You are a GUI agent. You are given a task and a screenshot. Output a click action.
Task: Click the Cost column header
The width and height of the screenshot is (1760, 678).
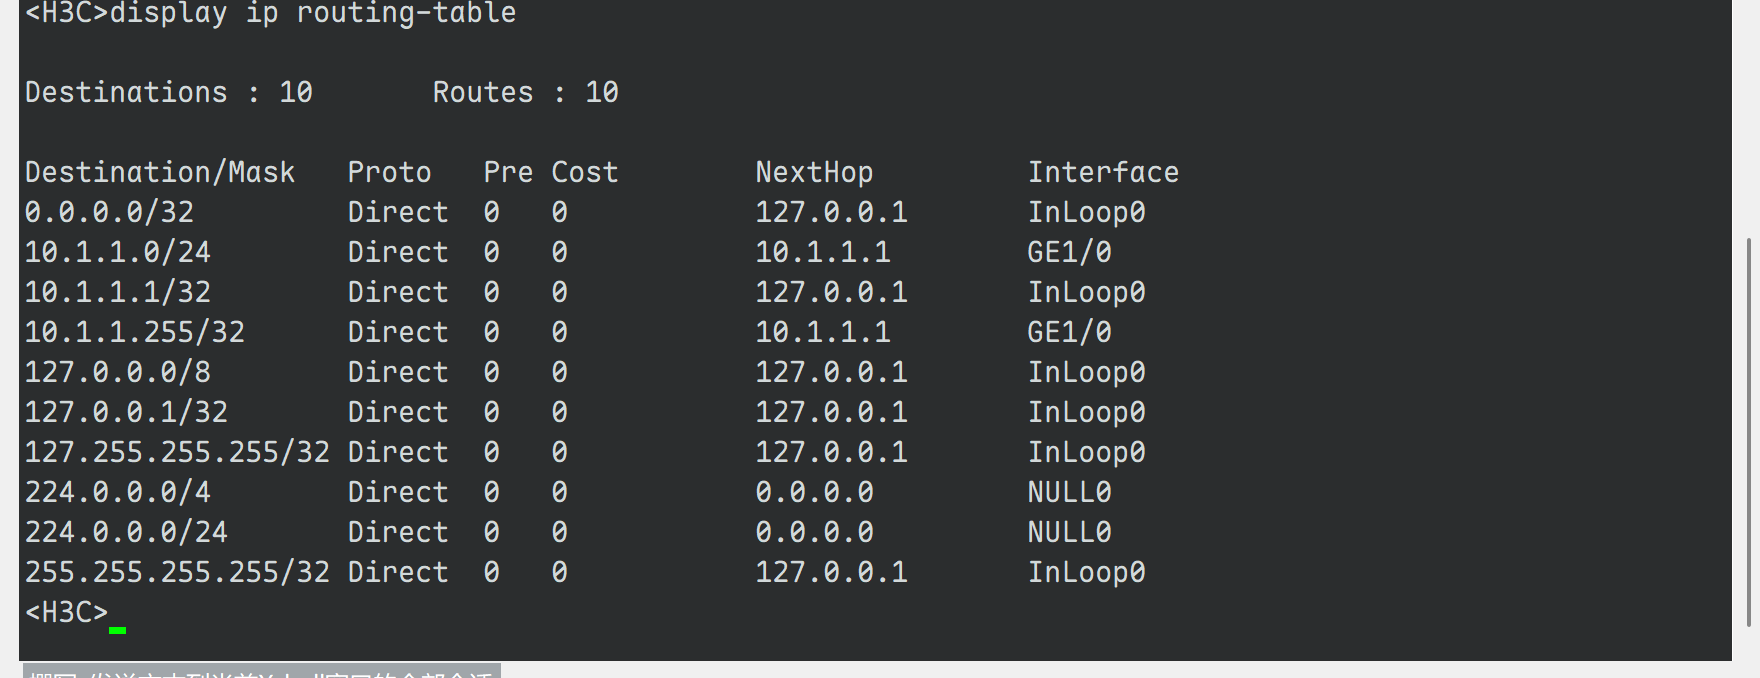[x=585, y=172]
